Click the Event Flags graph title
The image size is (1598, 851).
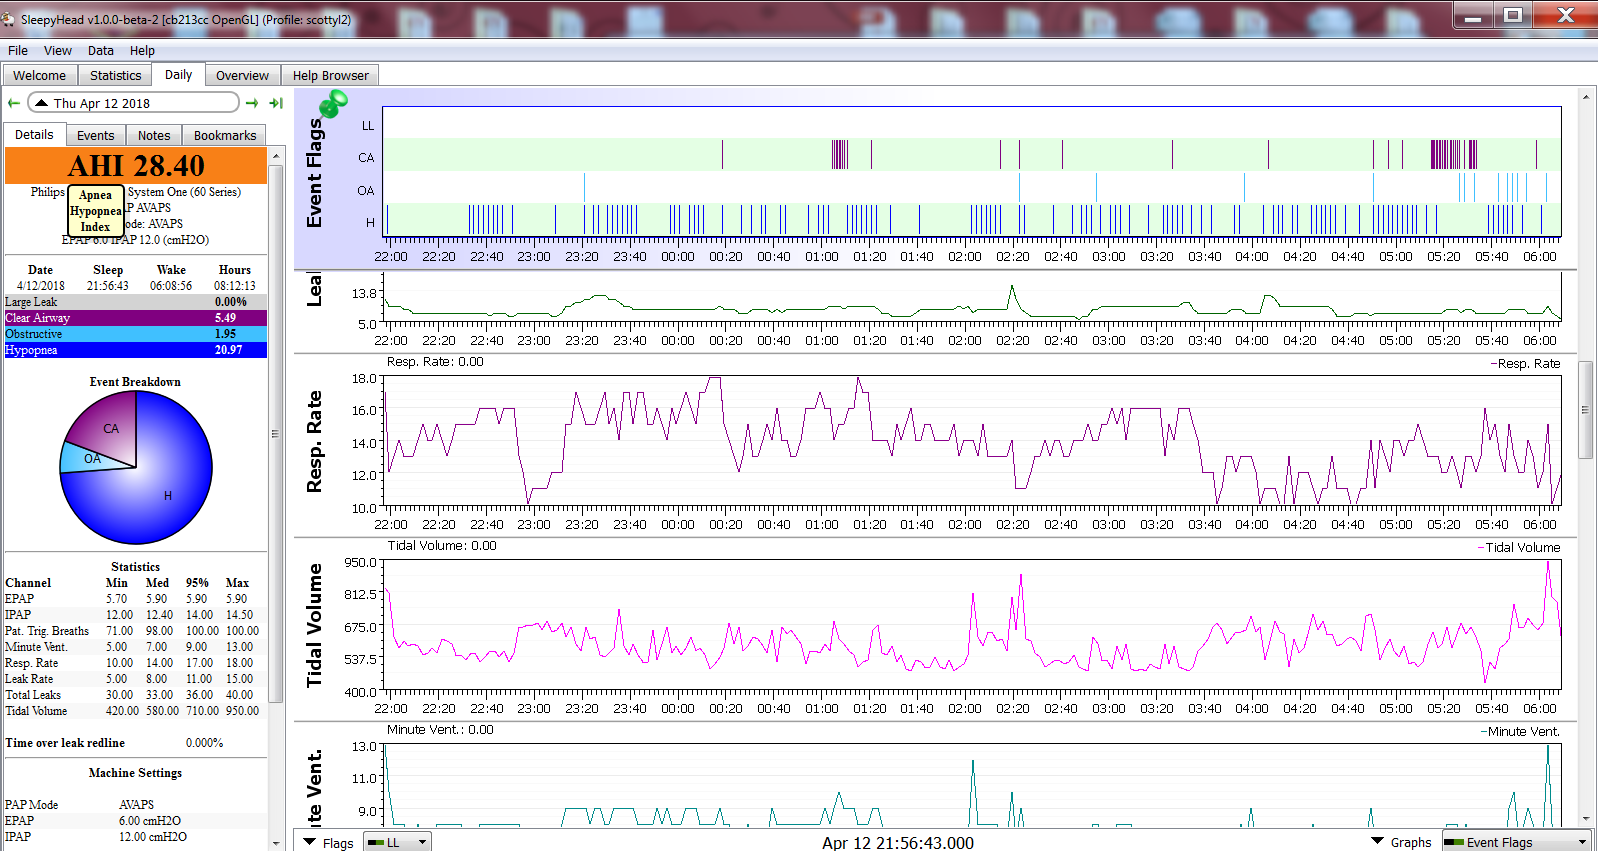click(314, 173)
